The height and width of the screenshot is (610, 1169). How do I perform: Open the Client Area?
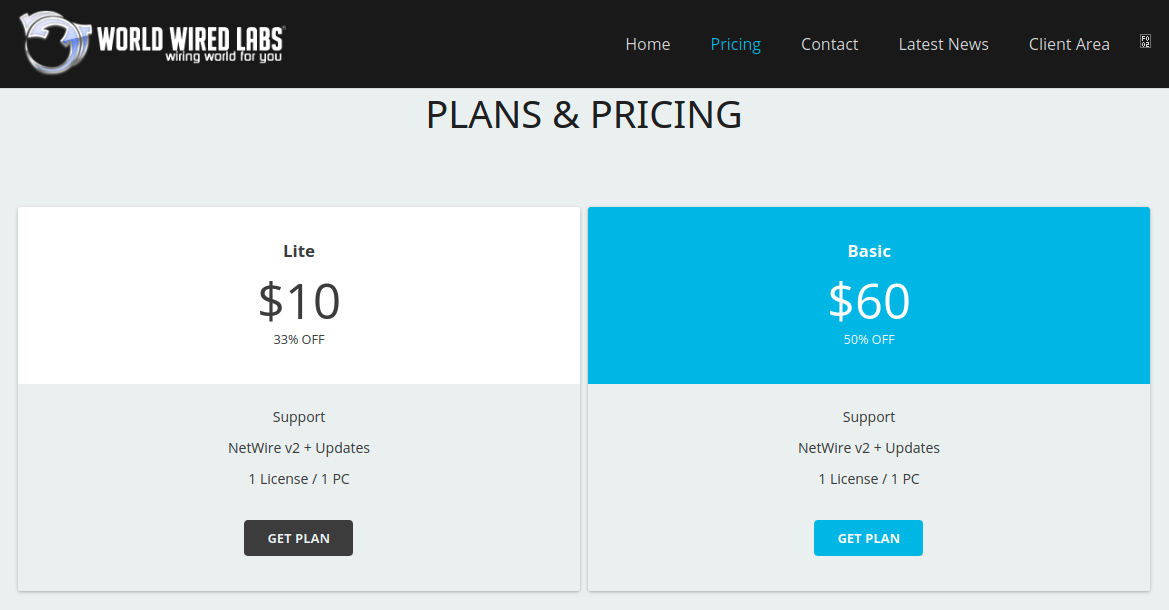click(x=1068, y=44)
